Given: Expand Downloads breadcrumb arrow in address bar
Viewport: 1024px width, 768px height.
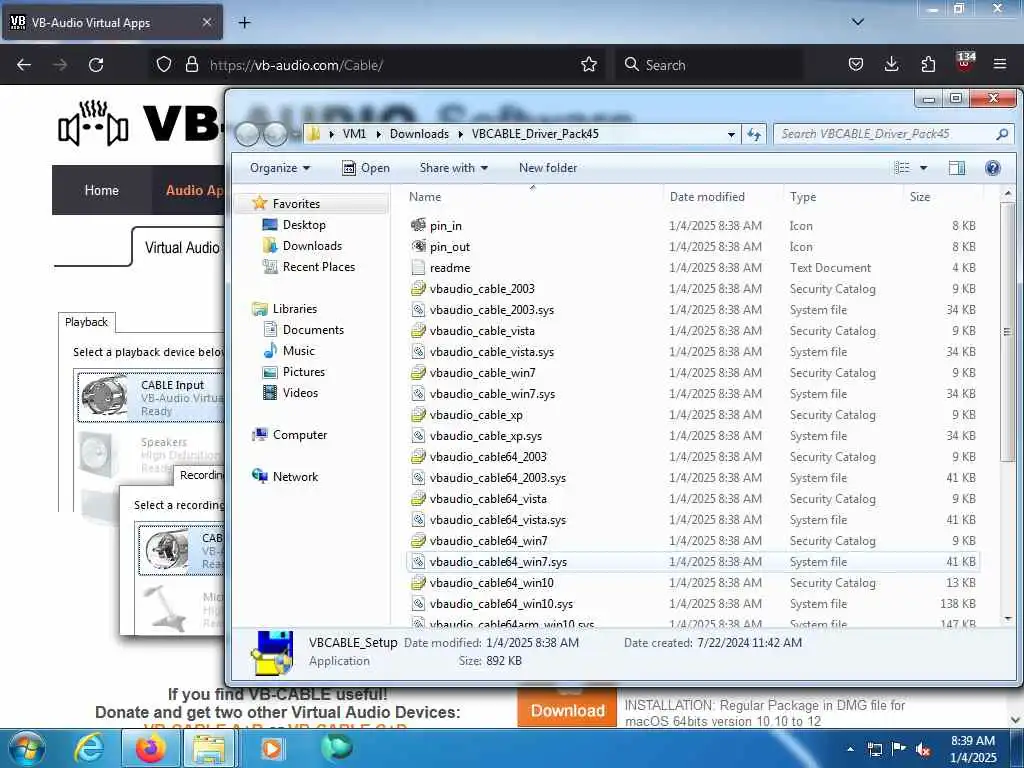Looking at the screenshot, I should [460, 134].
